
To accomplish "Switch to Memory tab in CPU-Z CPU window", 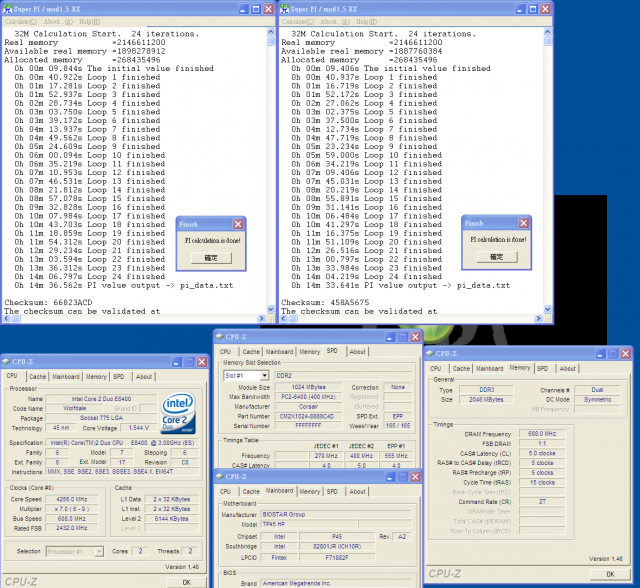I will [96, 377].
